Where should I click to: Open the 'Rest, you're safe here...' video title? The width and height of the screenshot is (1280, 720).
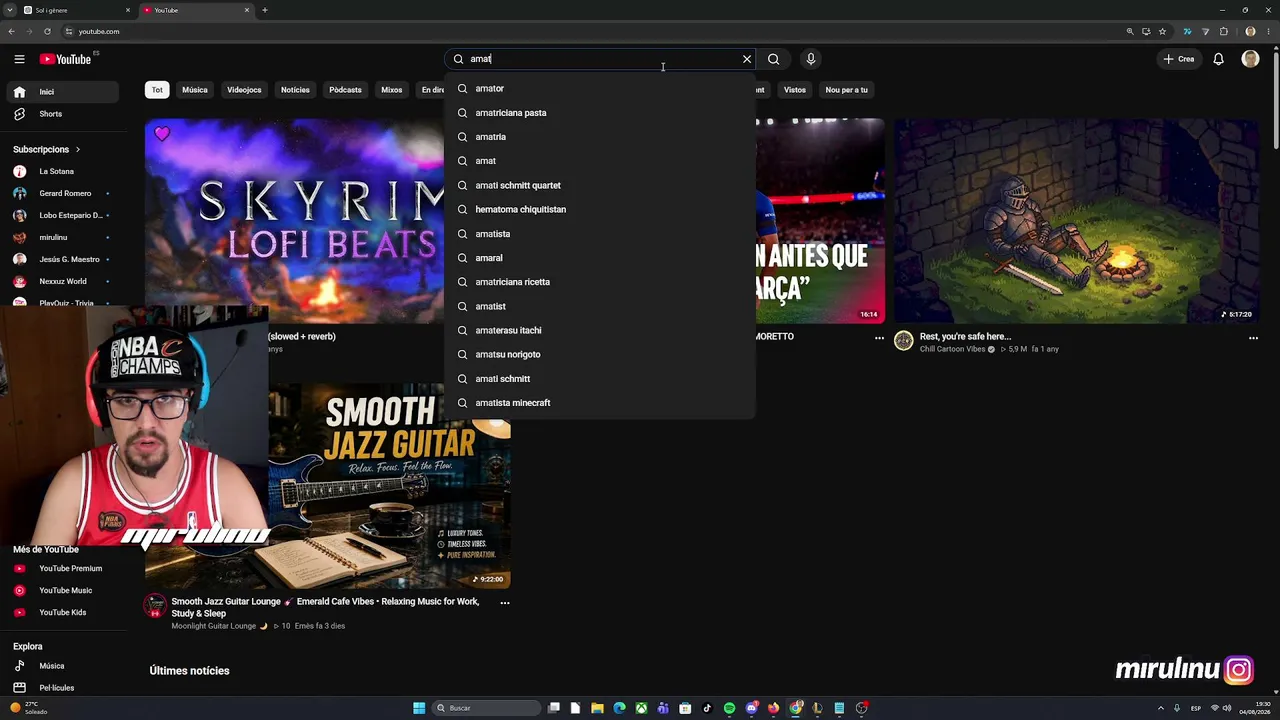(x=965, y=337)
